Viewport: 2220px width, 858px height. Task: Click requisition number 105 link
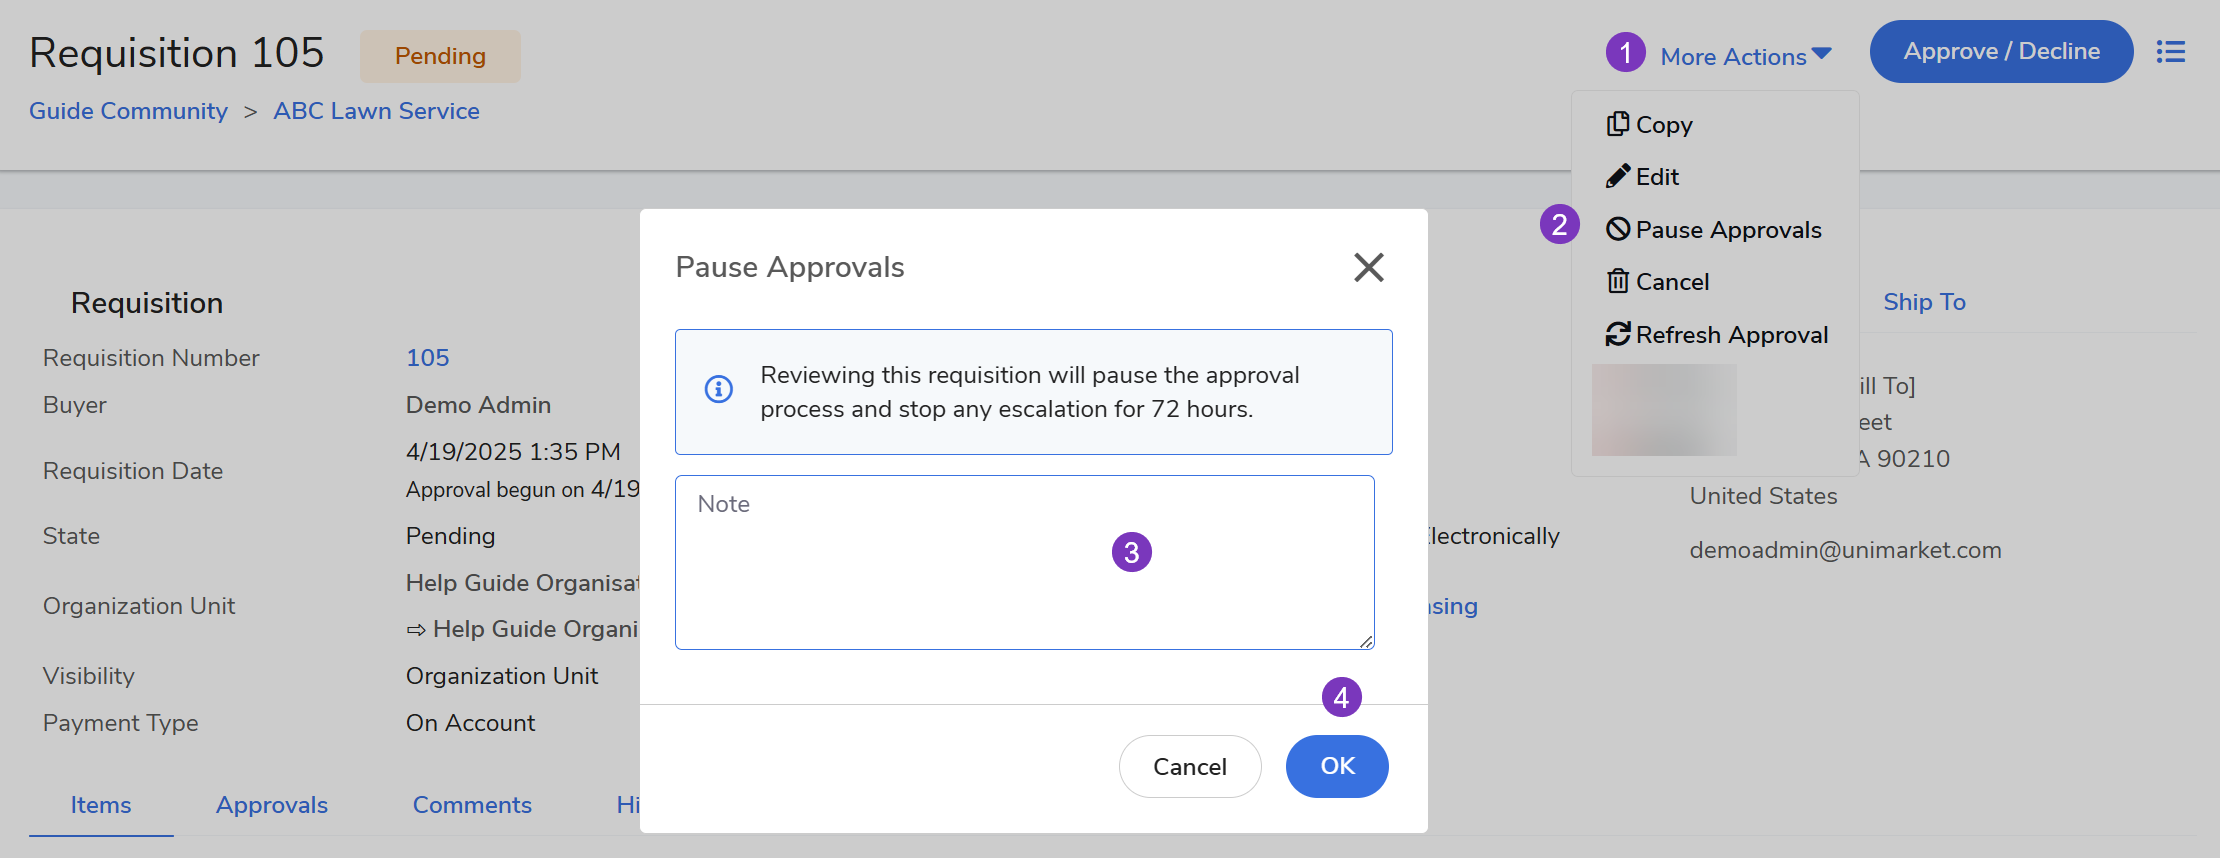click(x=427, y=358)
